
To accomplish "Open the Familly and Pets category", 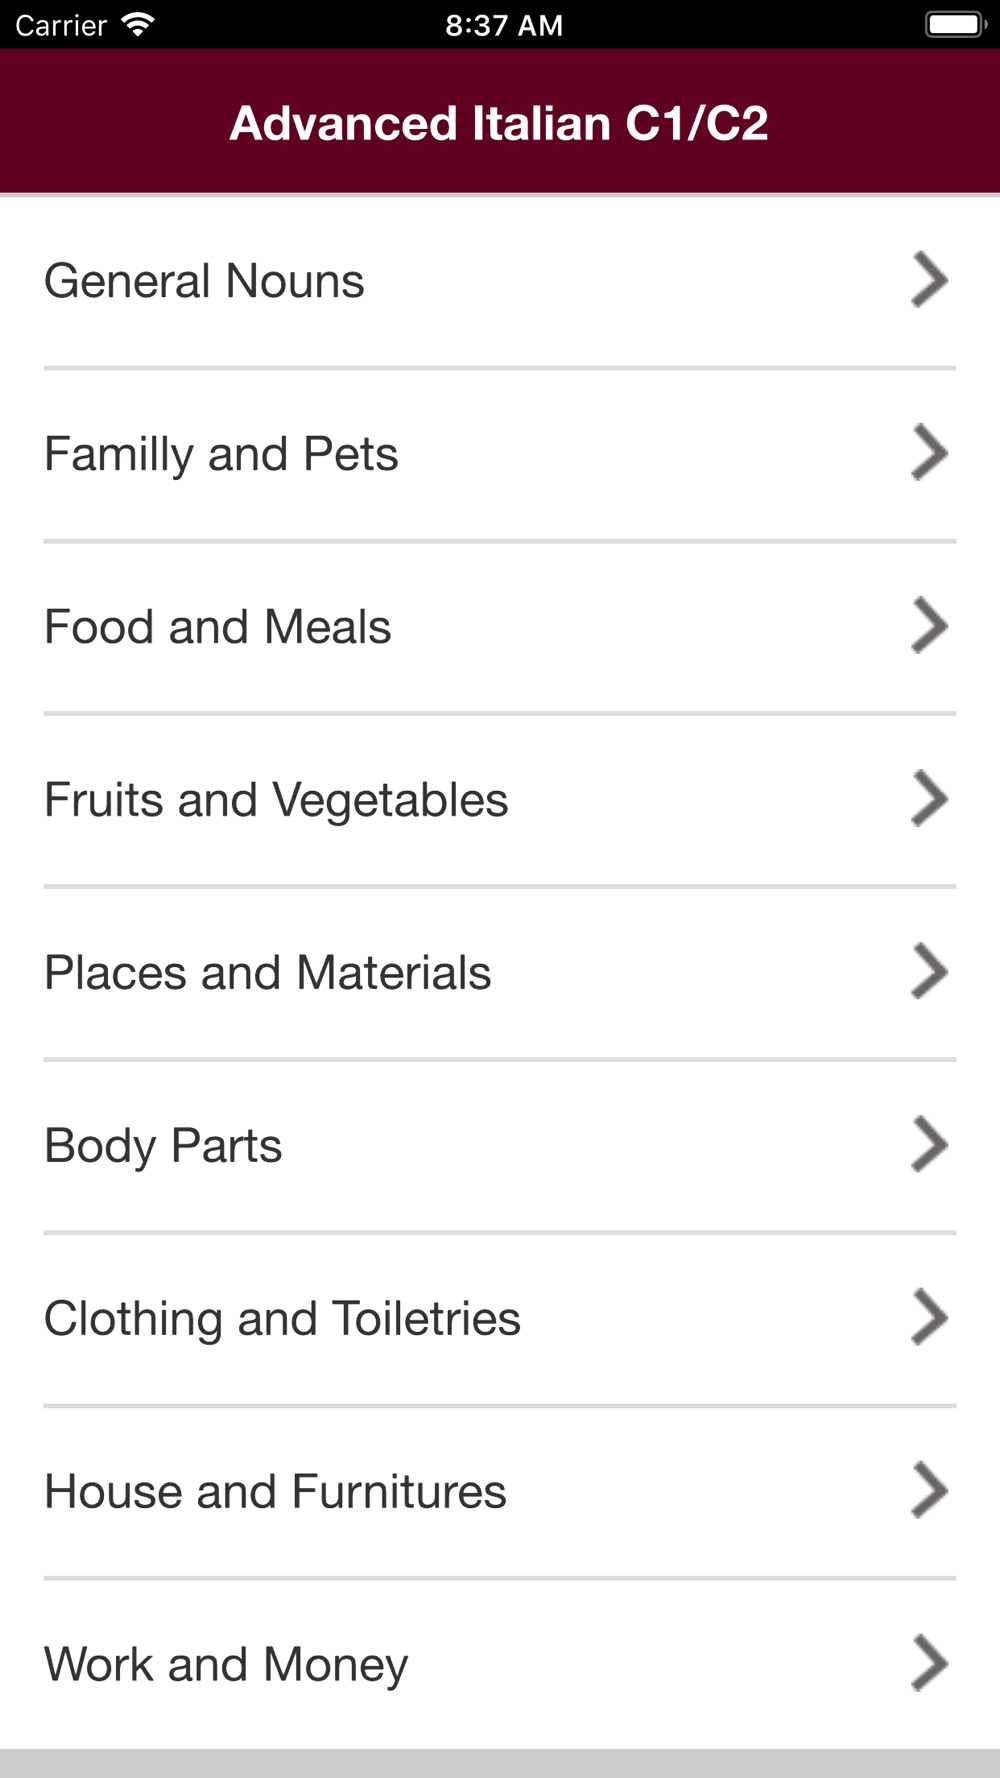I will [500, 455].
